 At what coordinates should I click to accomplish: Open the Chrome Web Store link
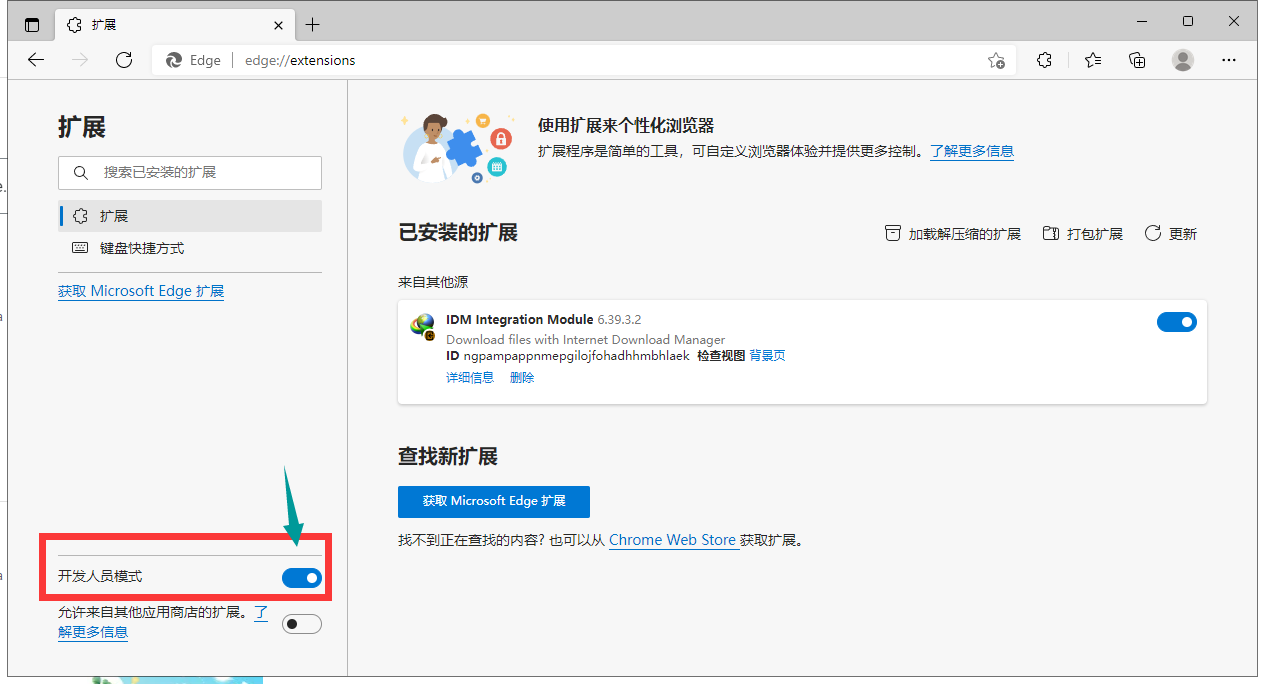(x=672, y=540)
